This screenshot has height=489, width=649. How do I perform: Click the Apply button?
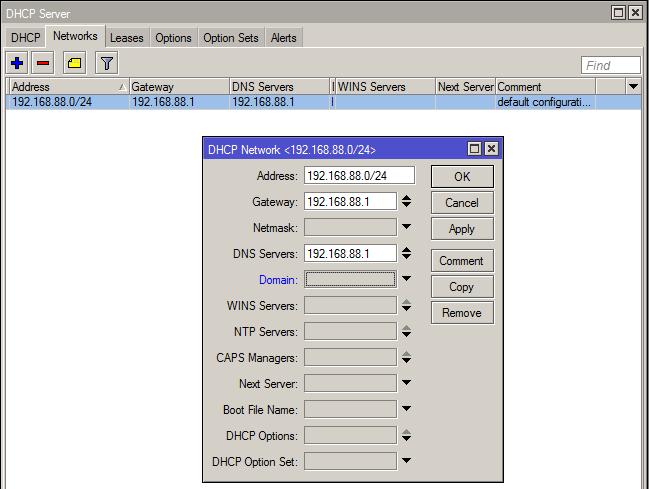[x=462, y=229]
